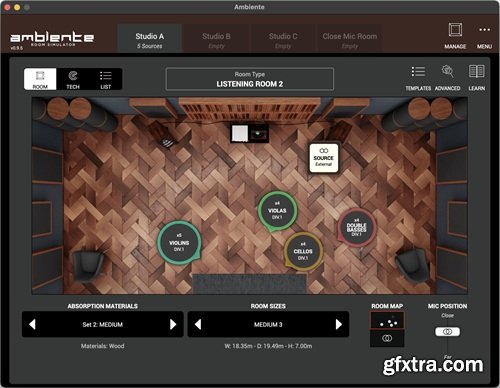Viewport: 500px width, 388px height.
Task: Open the MEDIUM 3 room size selector
Action: pyautogui.click(x=268, y=324)
